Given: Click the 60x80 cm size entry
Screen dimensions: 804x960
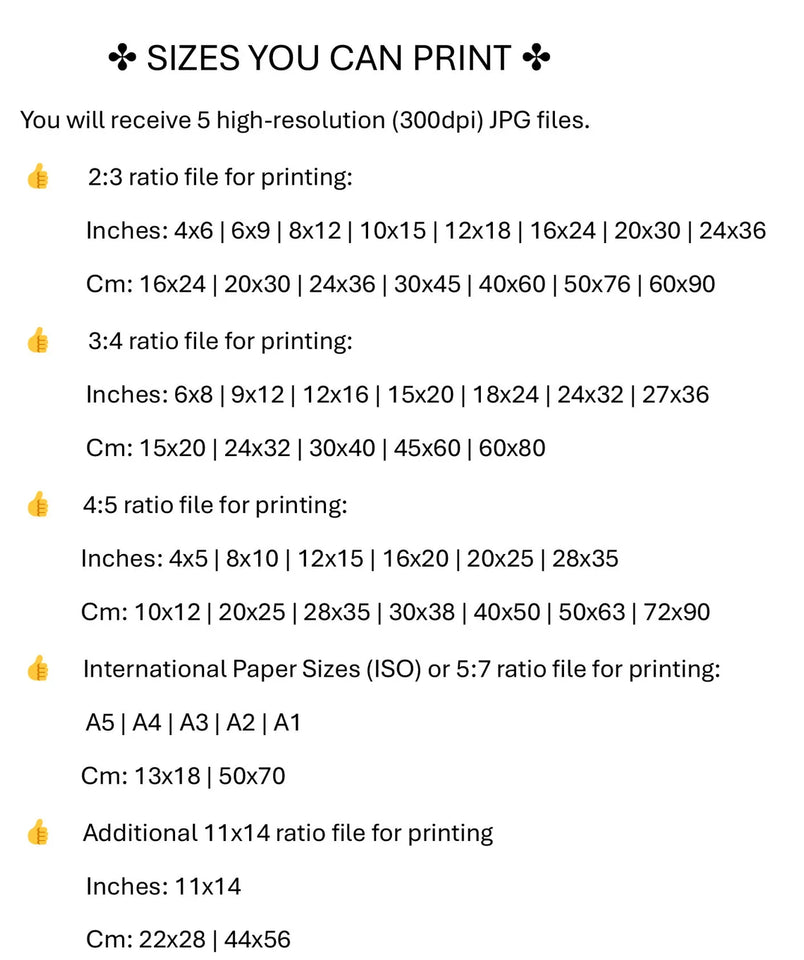Looking at the screenshot, I should (512, 448).
